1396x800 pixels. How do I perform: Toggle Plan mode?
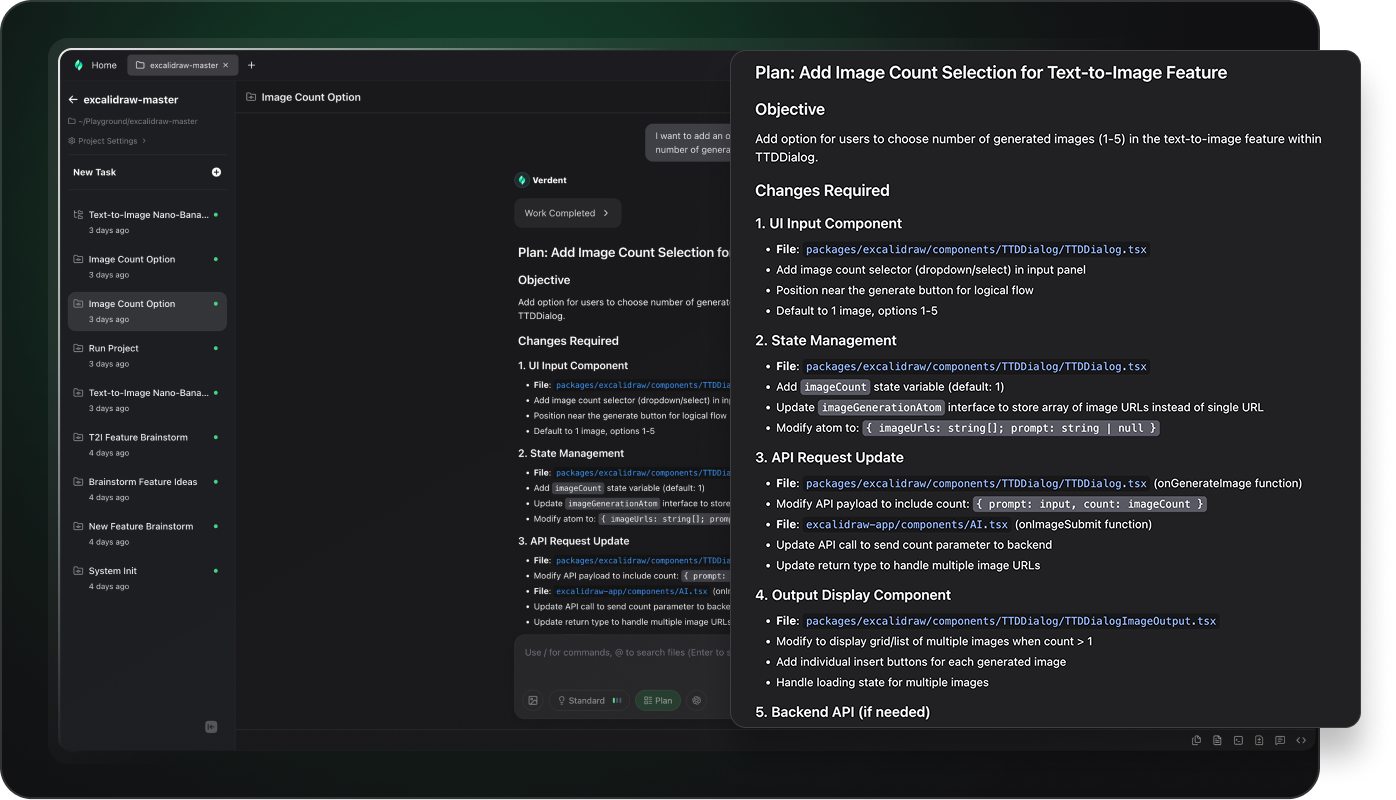click(x=658, y=701)
